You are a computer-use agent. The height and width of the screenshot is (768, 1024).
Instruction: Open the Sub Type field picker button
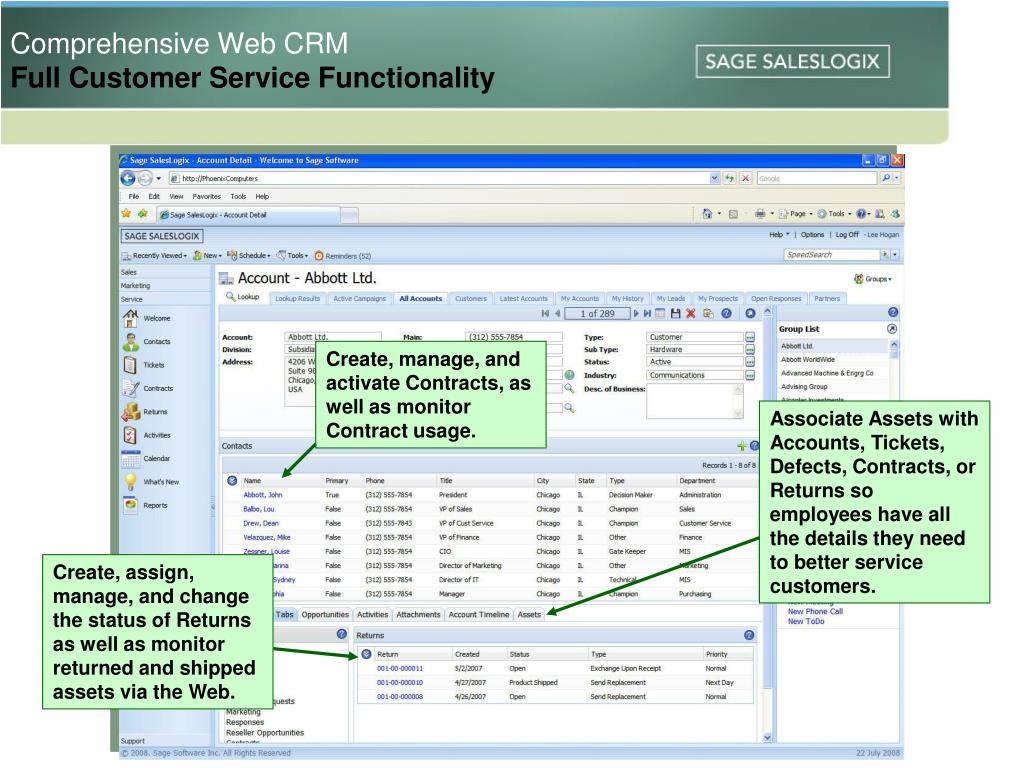[750, 350]
